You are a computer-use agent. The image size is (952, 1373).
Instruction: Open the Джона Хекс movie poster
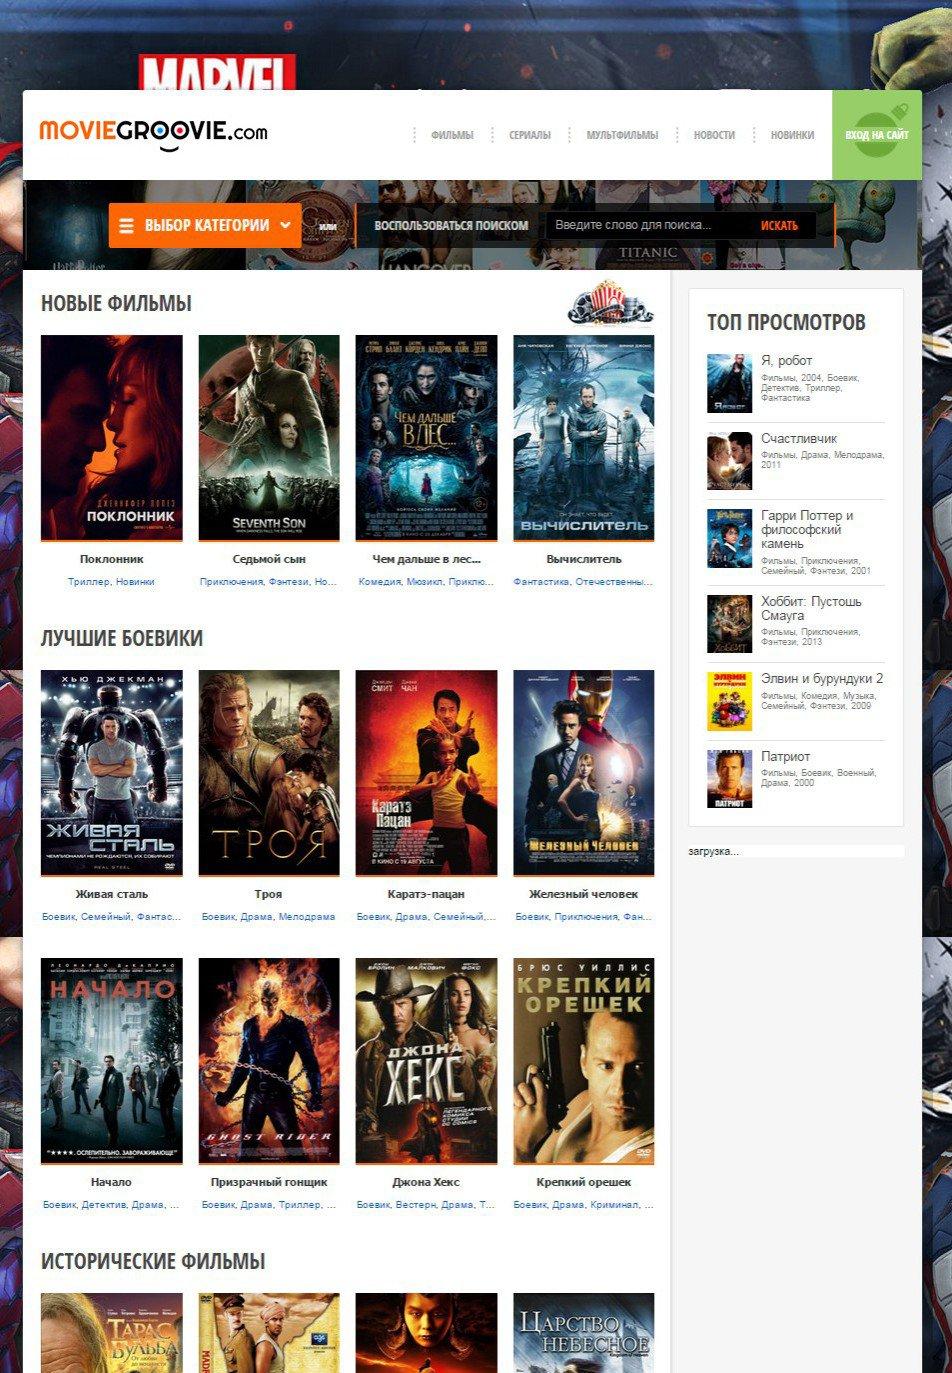click(426, 1061)
